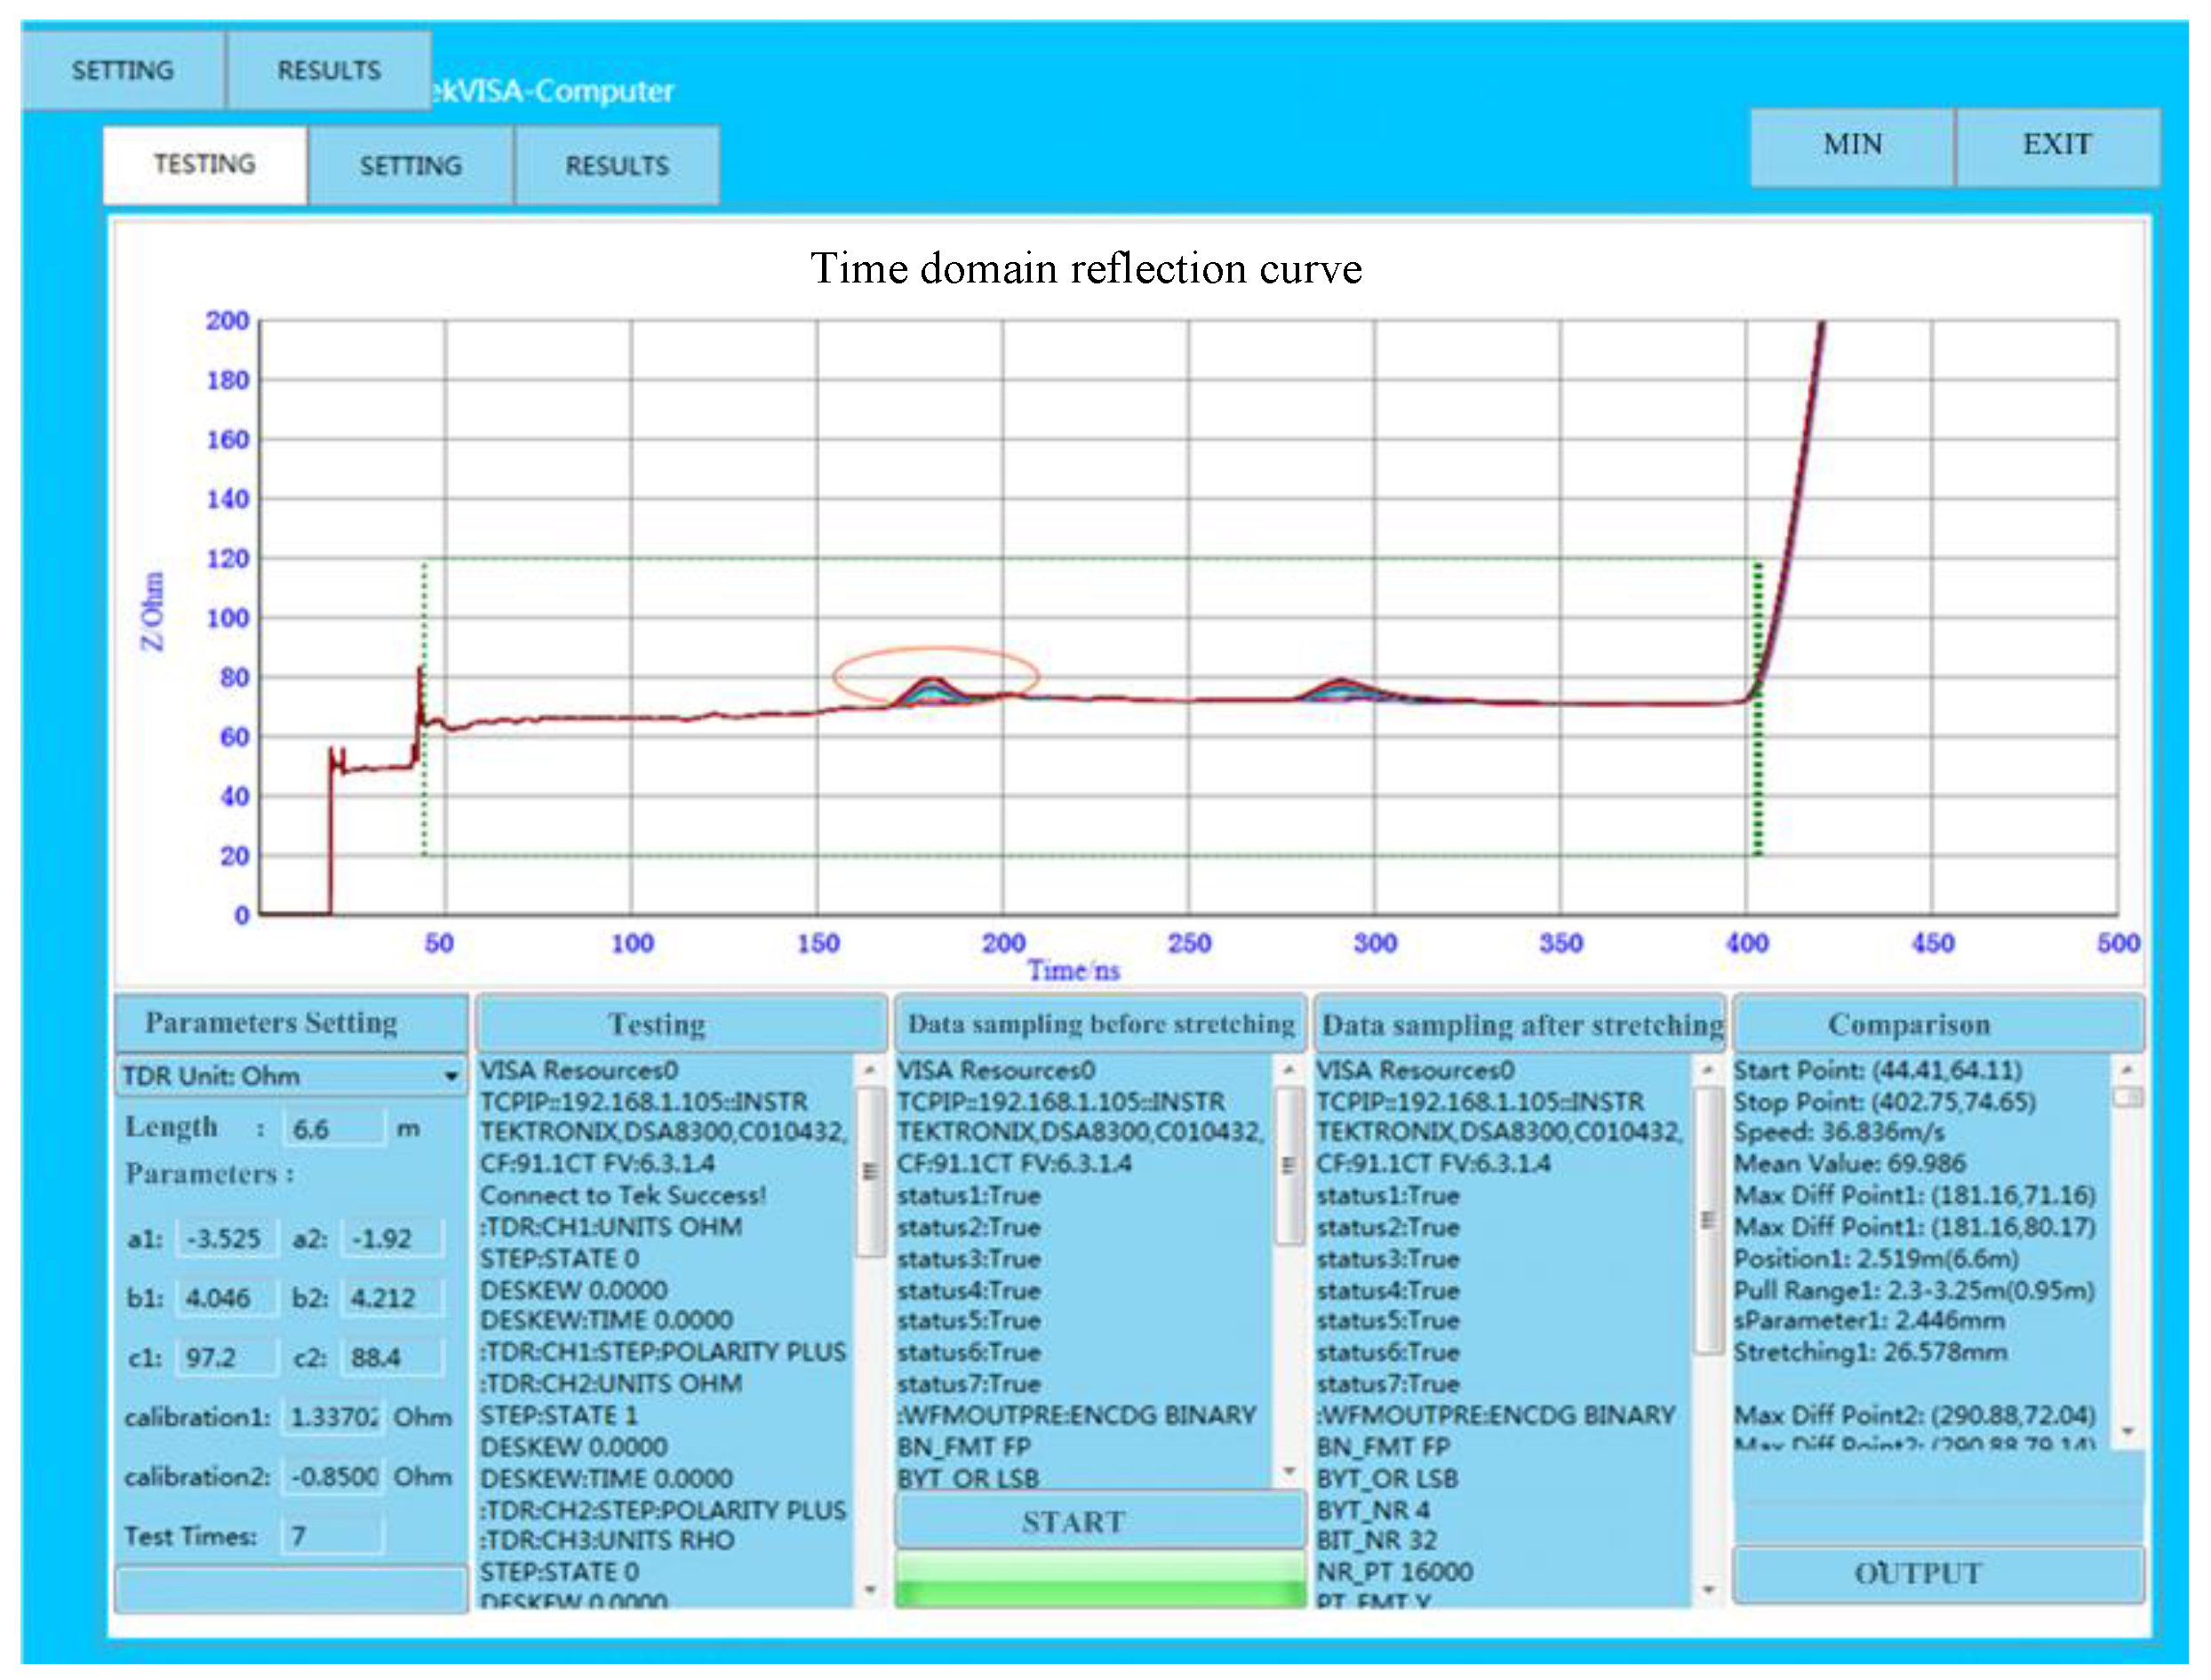The image size is (2211, 1680).
Task: Select the TESTING tab
Action: (x=205, y=165)
